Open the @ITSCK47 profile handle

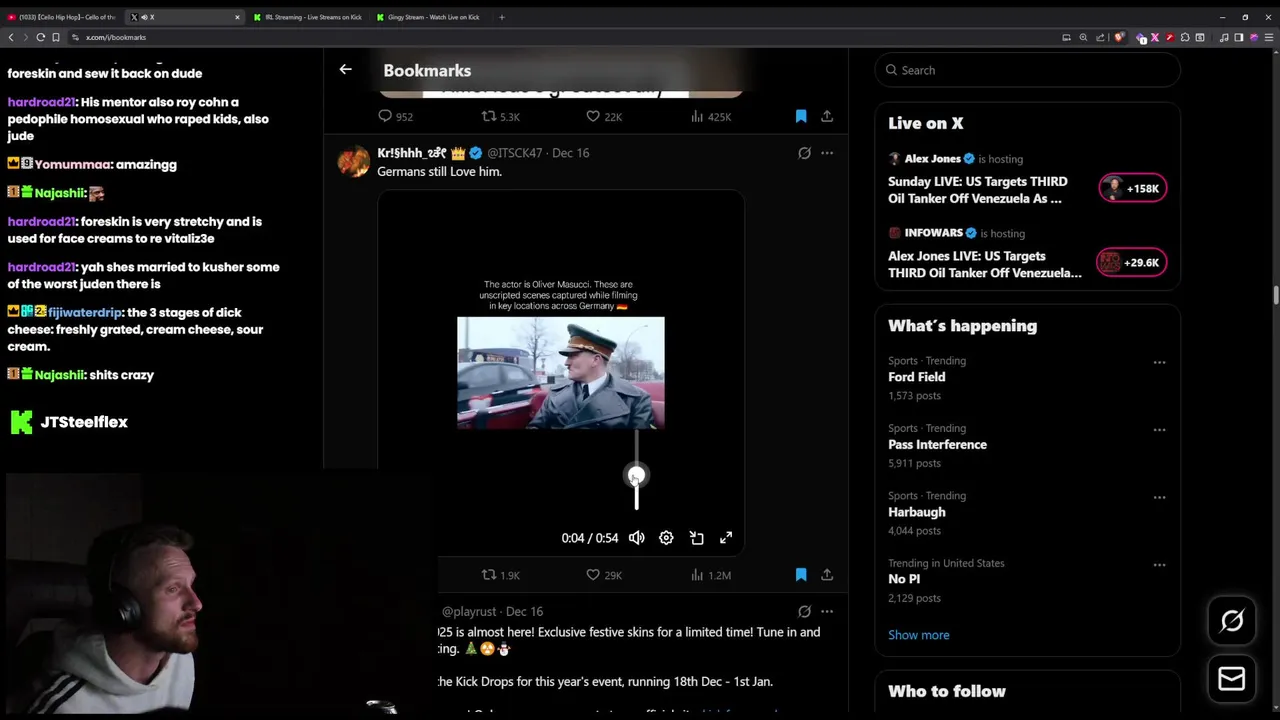pyautogui.click(x=515, y=153)
